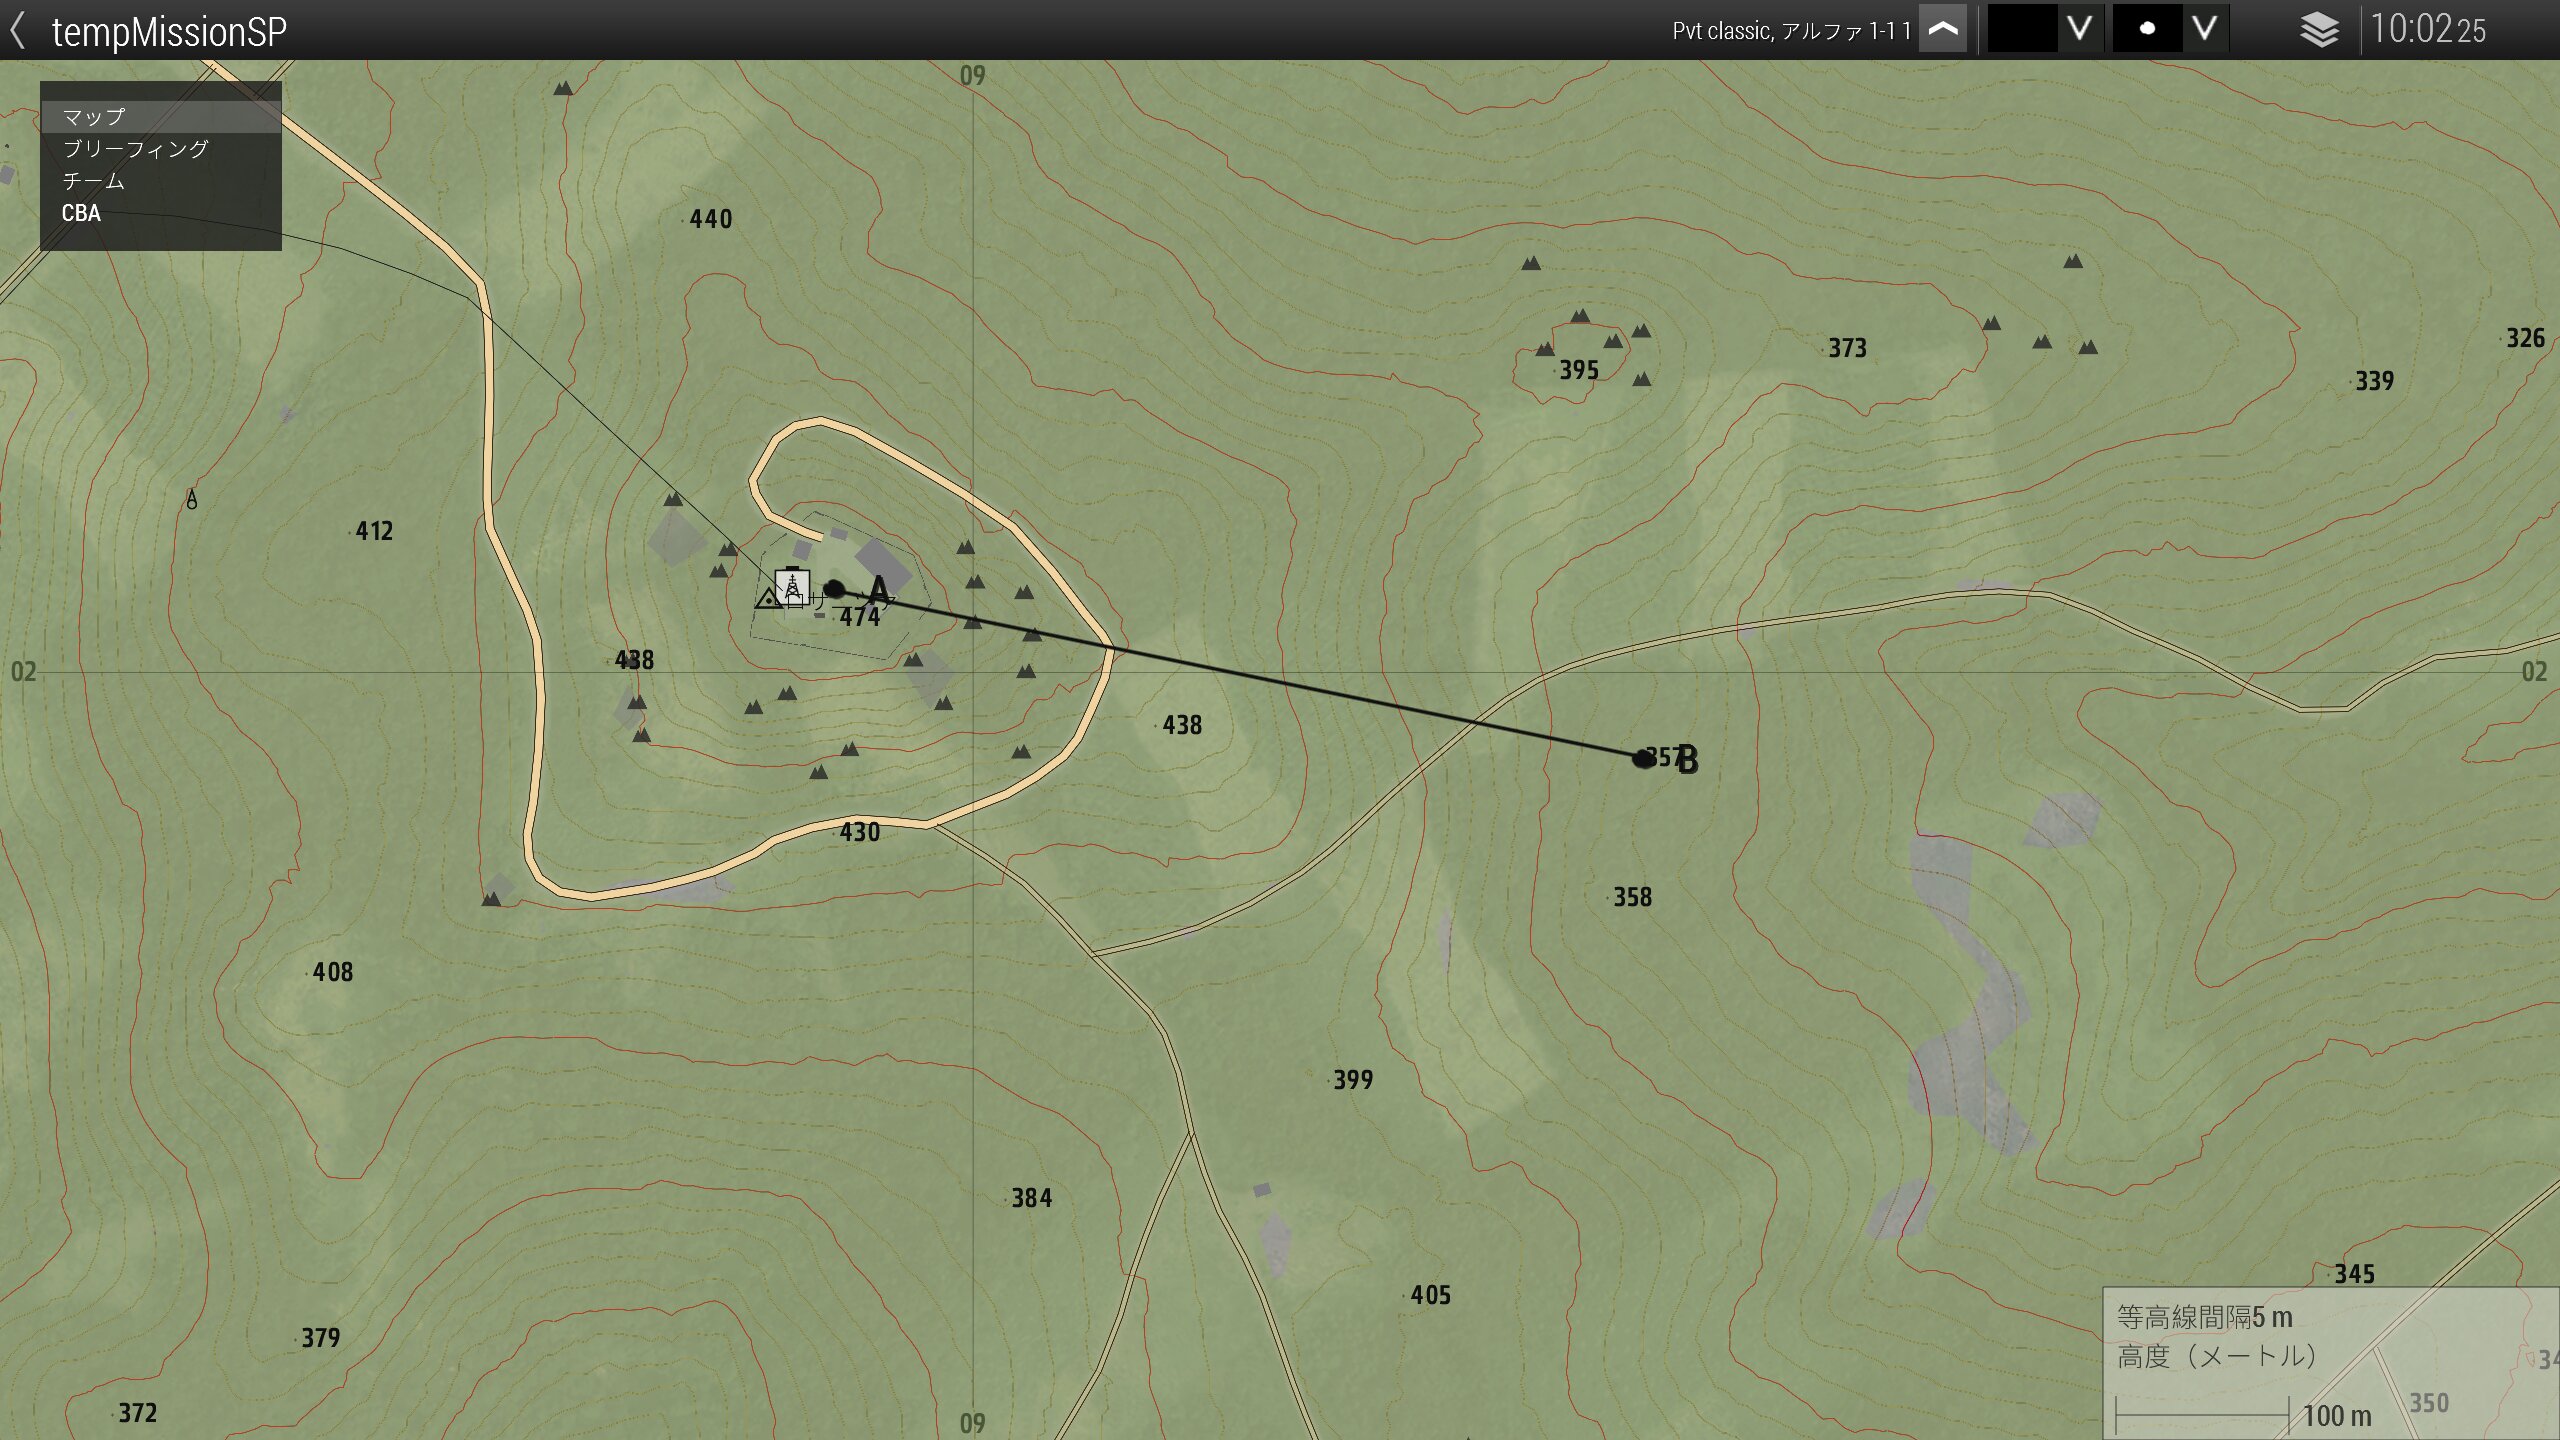Click the elevation label 384

1032,1198
